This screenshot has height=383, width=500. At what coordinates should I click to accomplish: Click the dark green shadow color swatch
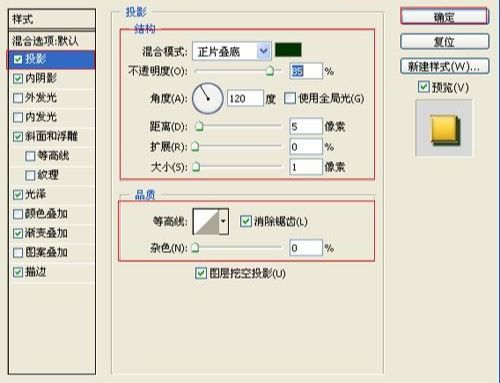[288, 50]
